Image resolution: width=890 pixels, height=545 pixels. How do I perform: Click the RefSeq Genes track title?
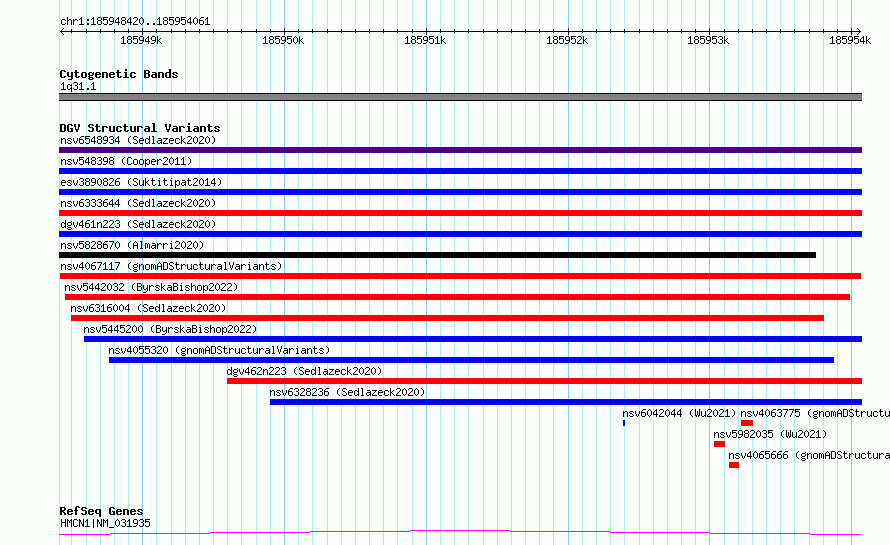point(101,511)
